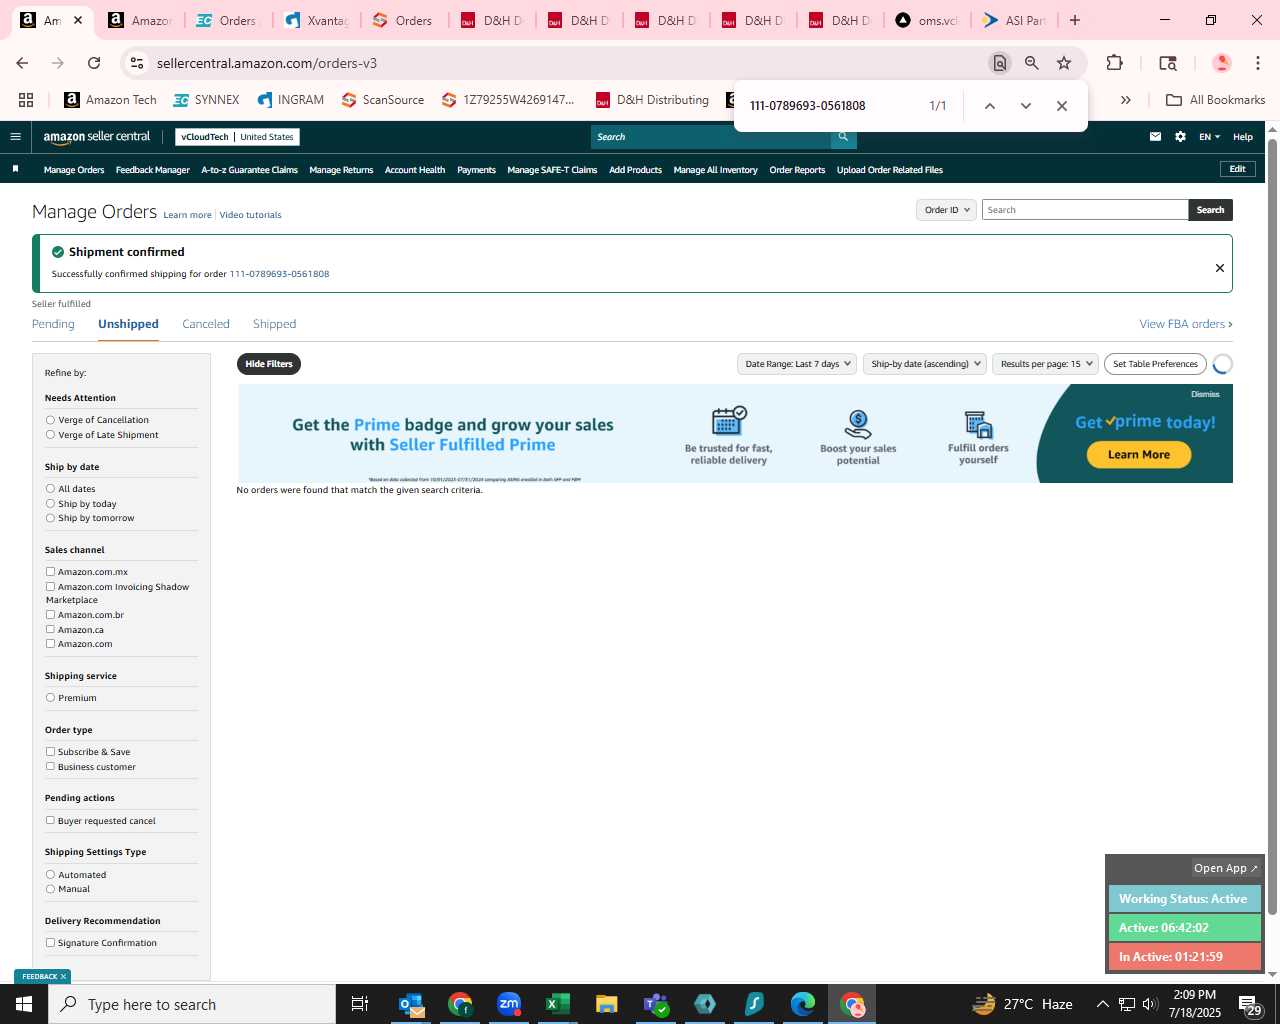Dismiss the Shipment confirmed banner
1280x1024 pixels.
[x=1219, y=268]
